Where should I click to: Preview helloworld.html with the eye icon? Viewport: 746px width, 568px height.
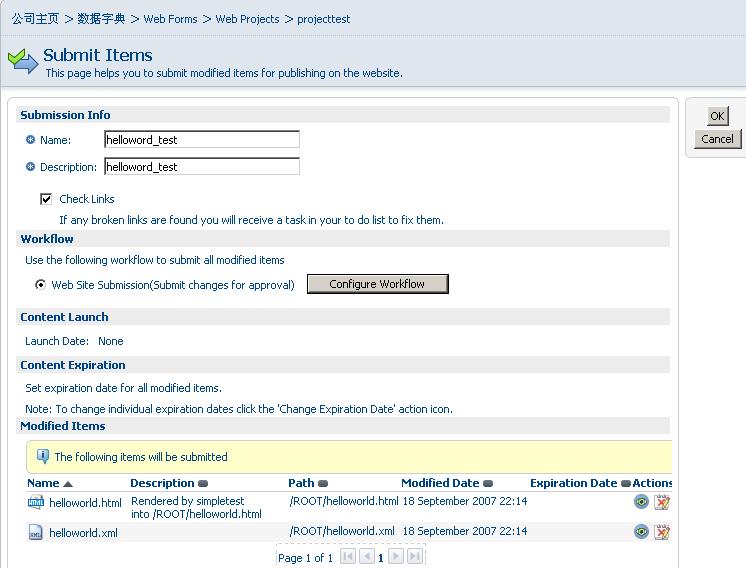pyautogui.click(x=641, y=502)
